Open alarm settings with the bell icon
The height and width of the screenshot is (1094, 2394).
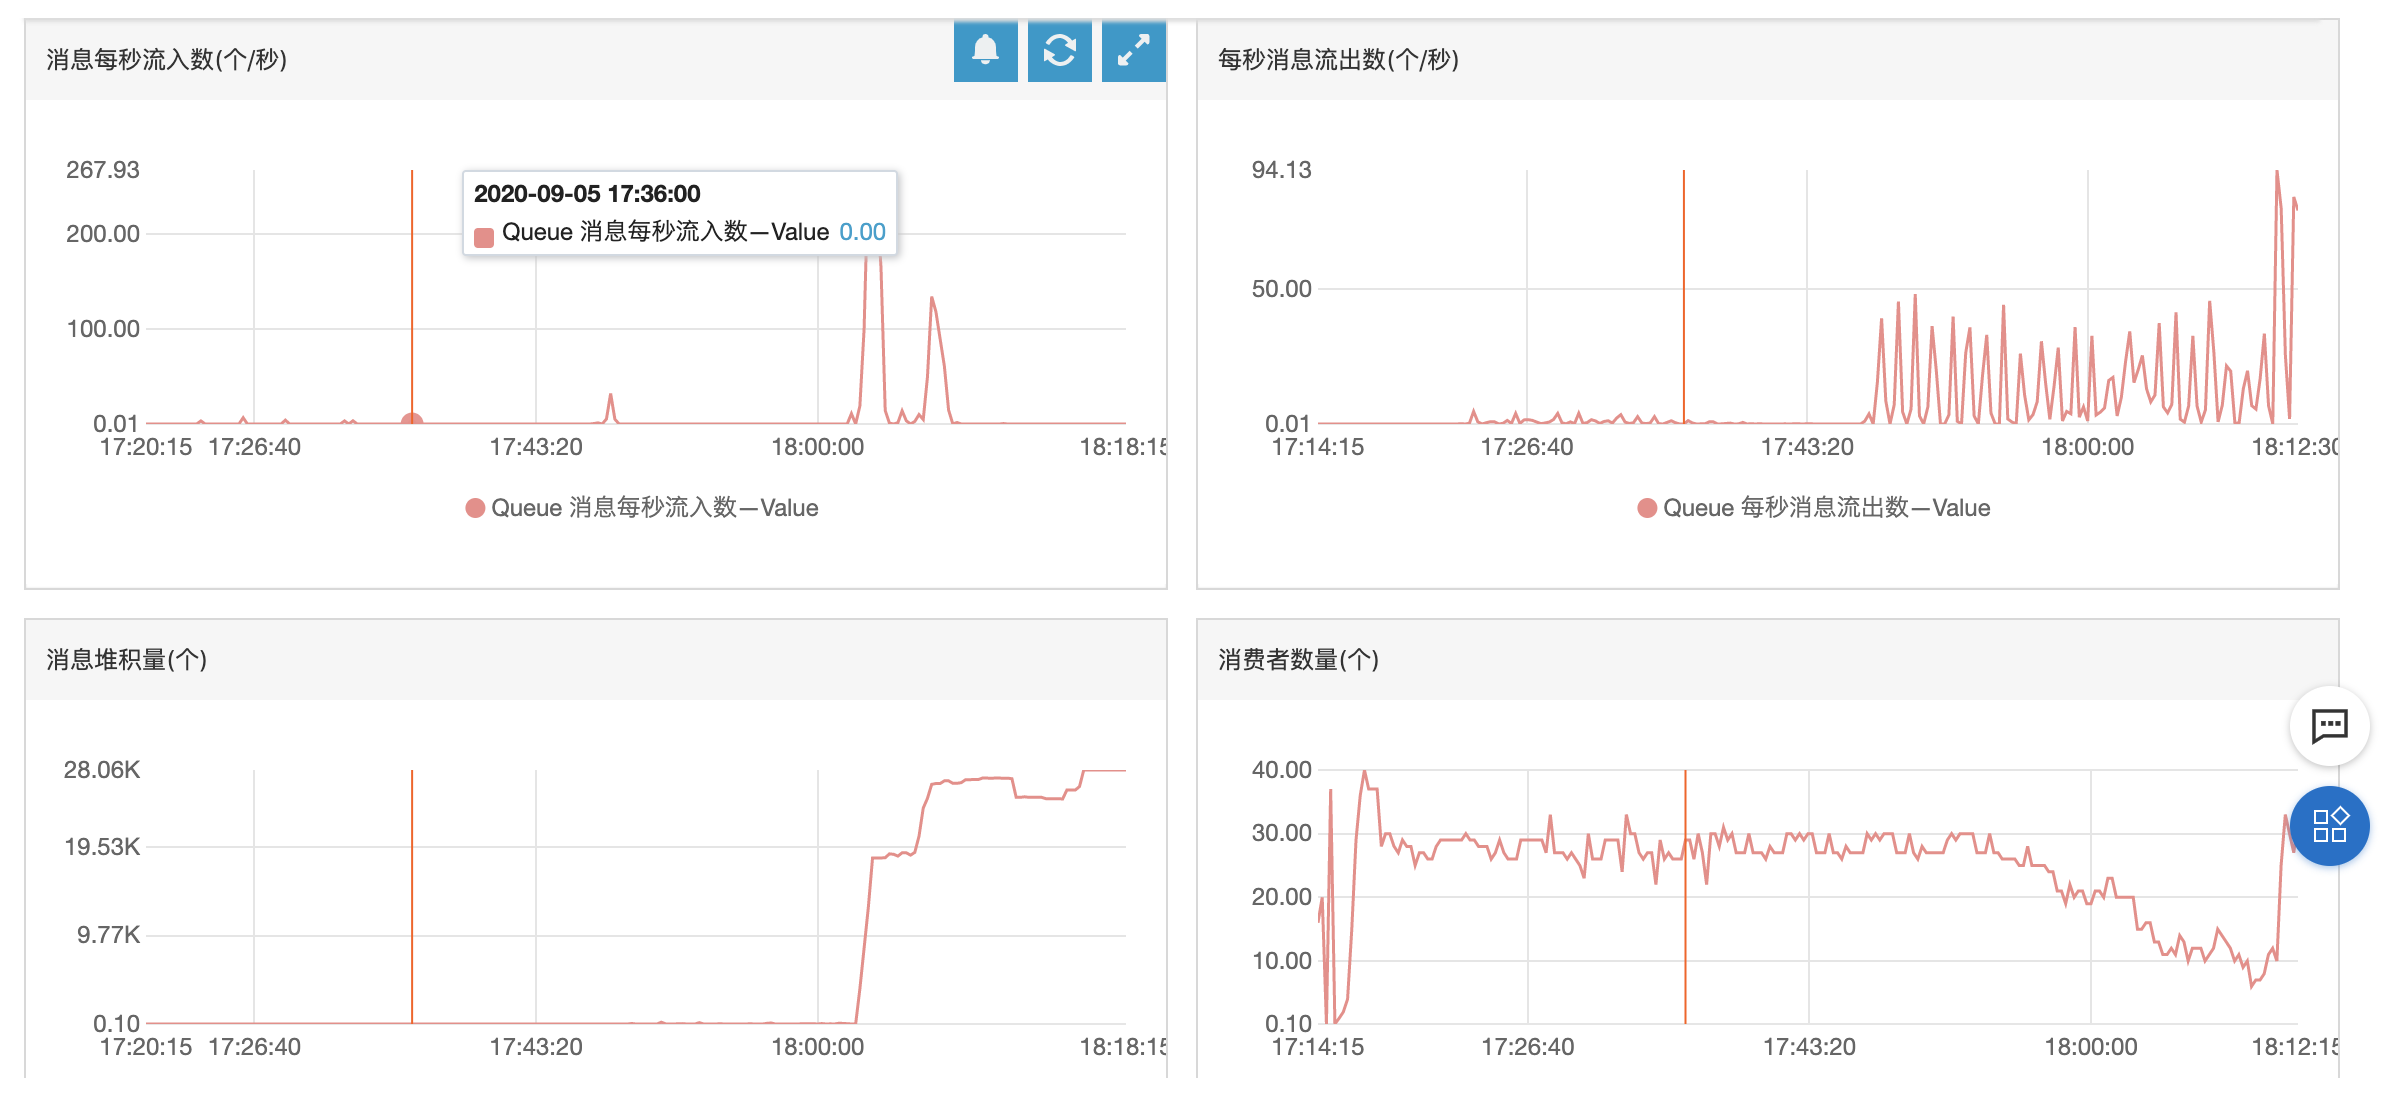click(x=988, y=52)
